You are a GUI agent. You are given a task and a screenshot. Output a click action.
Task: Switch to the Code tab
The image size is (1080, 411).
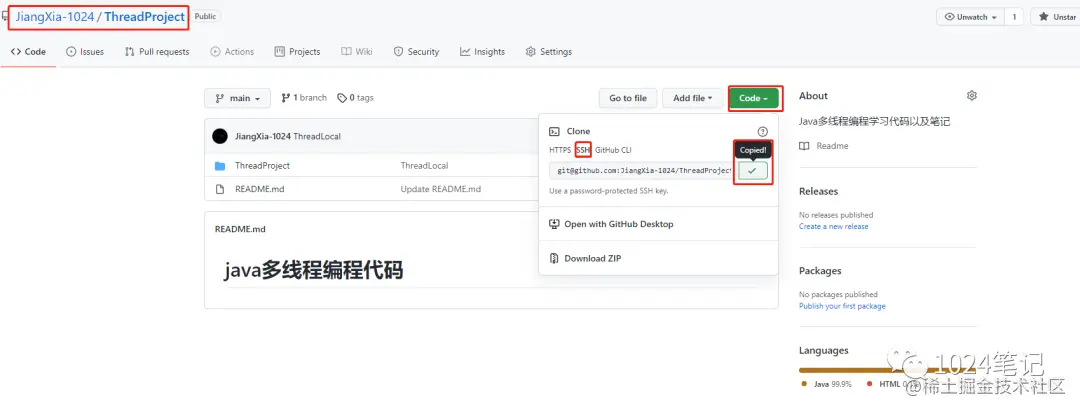click(x=28, y=52)
